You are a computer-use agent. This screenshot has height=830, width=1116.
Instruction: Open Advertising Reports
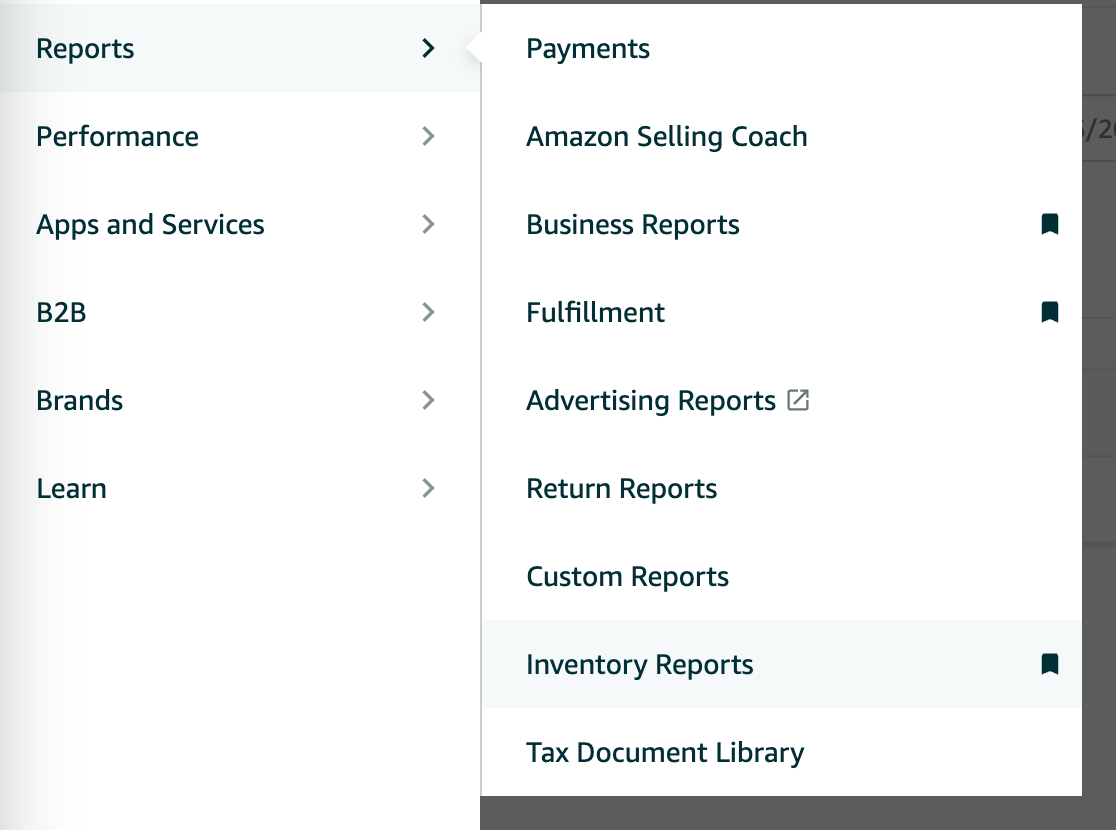coord(781,400)
